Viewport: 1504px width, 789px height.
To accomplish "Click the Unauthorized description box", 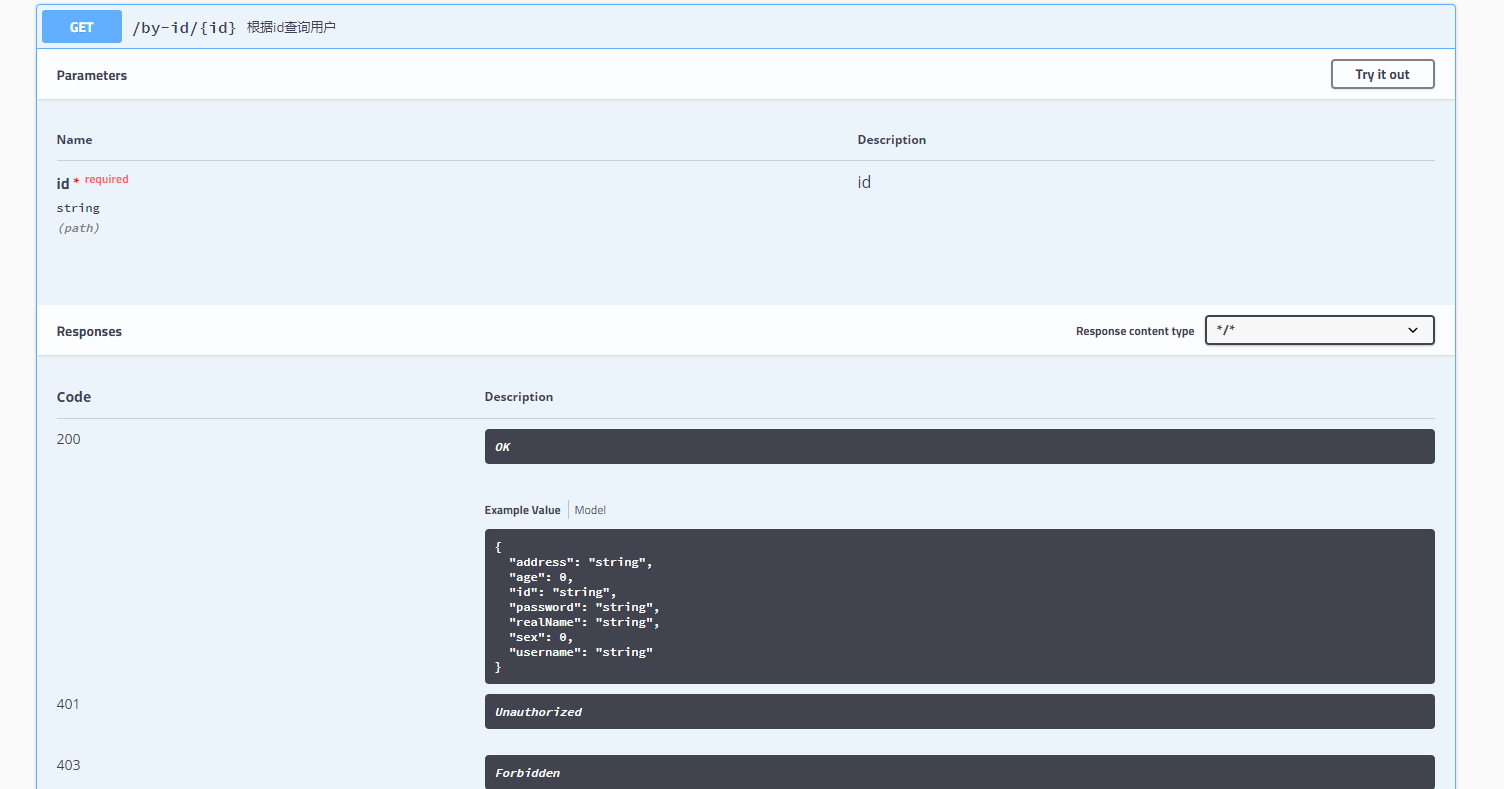I will (959, 711).
